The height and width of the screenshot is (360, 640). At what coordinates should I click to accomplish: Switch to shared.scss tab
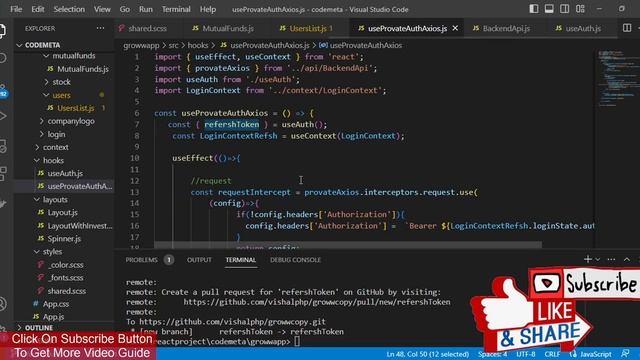point(143,28)
